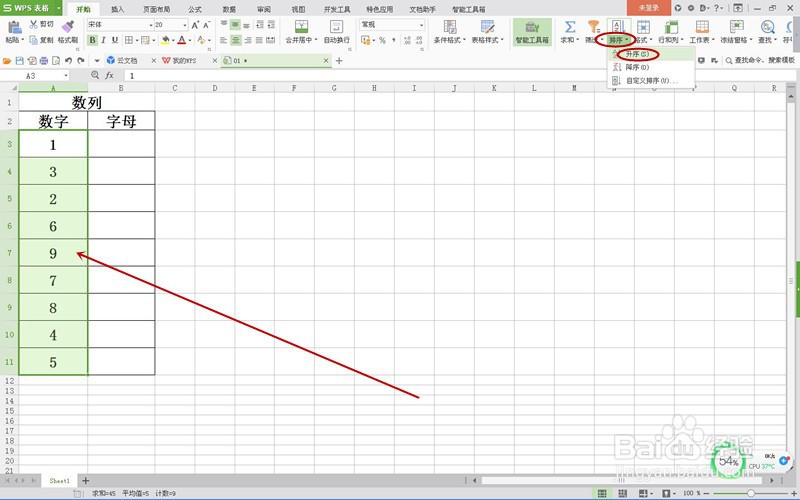This screenshot has width=800, height=500.
Task: Add a new sheet next to Sheet1
Action: tap(86, 481)
